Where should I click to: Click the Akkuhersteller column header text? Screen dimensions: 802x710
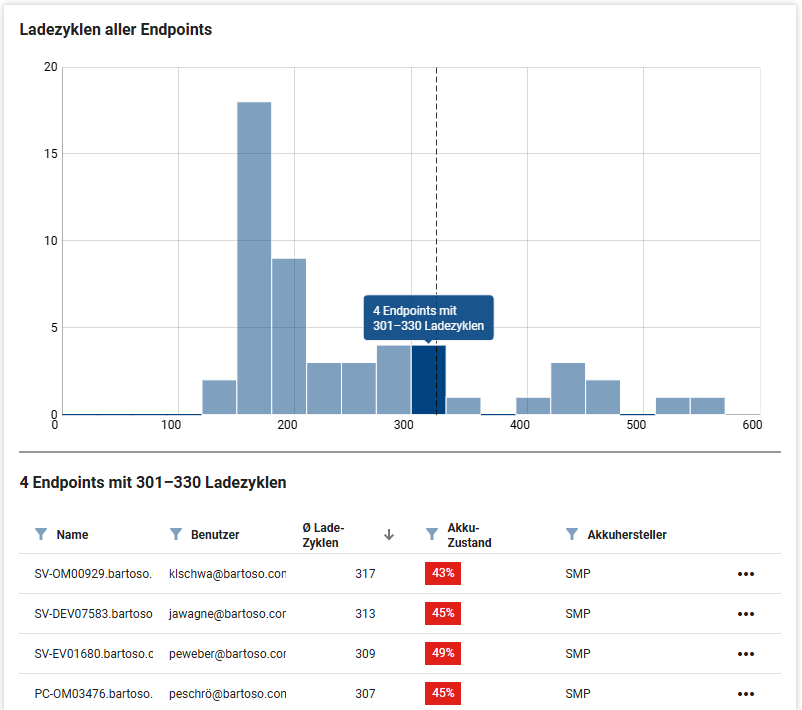[x=627, y=535]
